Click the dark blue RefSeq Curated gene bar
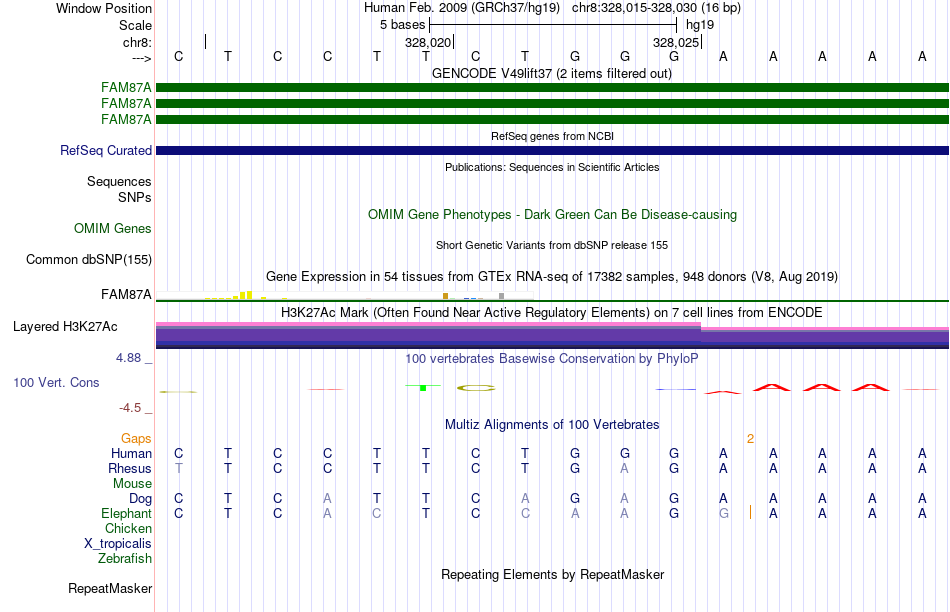The image size is (950, 612). (552, 150)
